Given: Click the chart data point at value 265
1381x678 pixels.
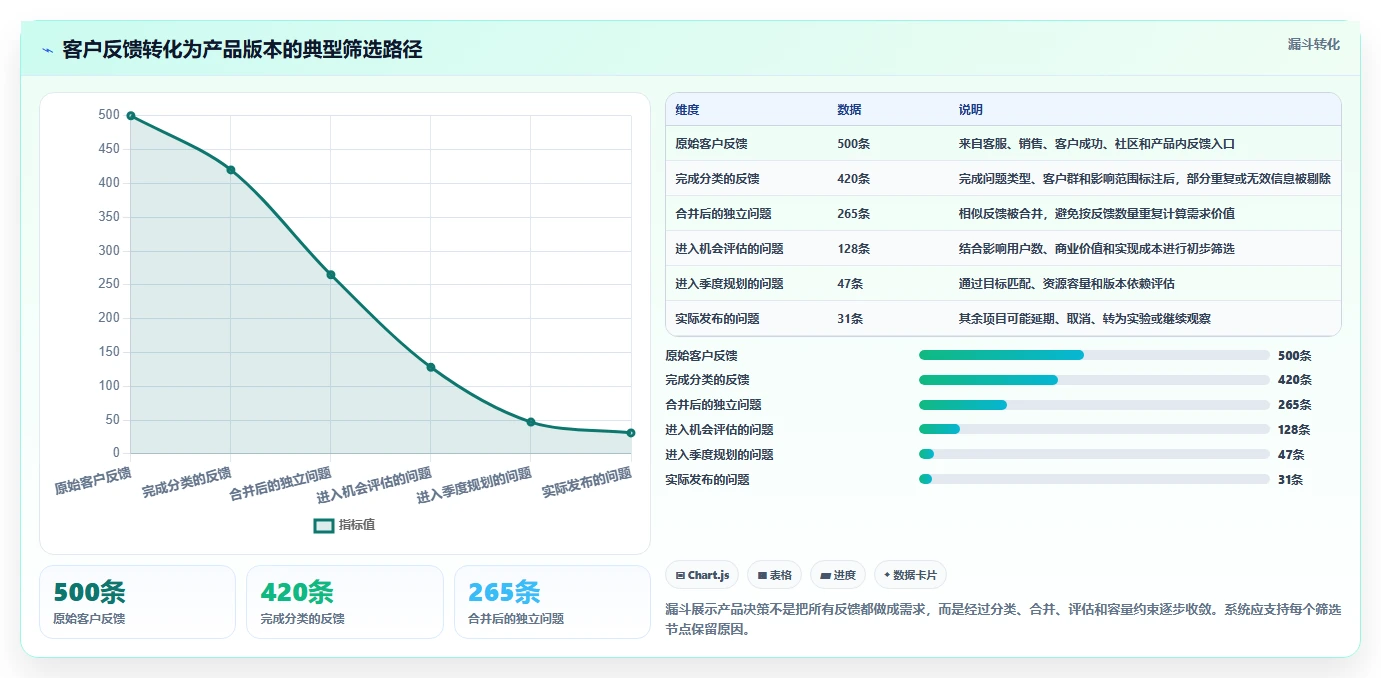Looking at the screenshot, I should point(331,275).
